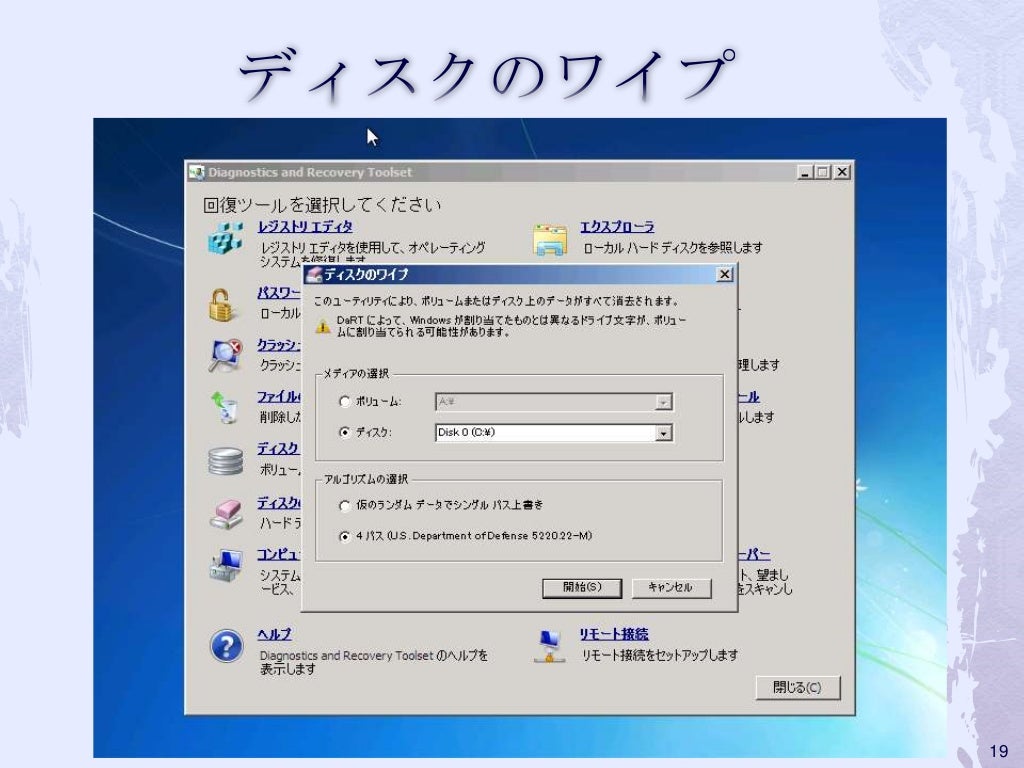
Task: Click the disk commander stacked disks icon
Action: (225, 462)
